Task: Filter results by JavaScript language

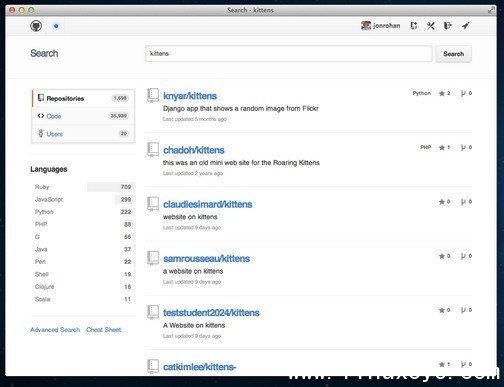Action: (83, 199)
